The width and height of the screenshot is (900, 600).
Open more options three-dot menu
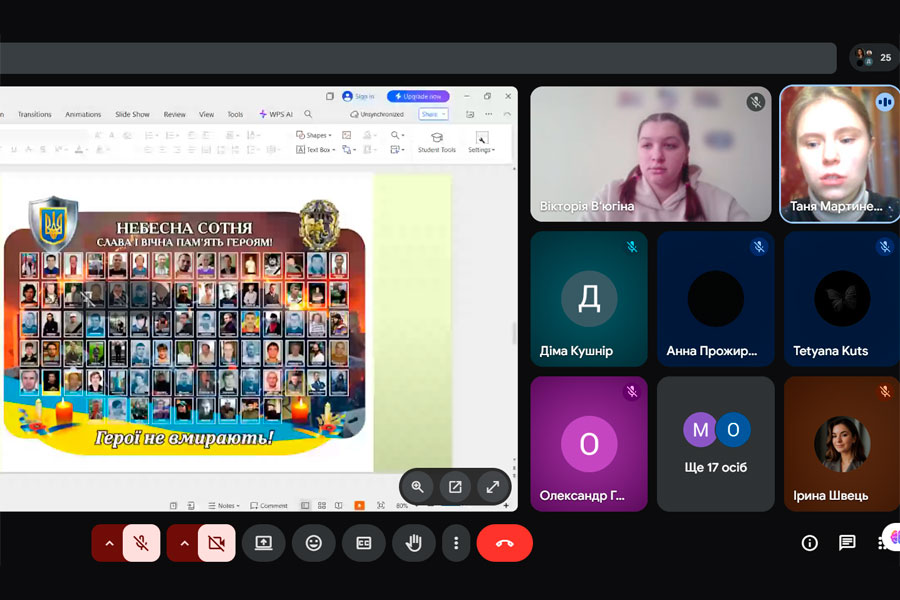pyautogui.click(x=456, y=543)
